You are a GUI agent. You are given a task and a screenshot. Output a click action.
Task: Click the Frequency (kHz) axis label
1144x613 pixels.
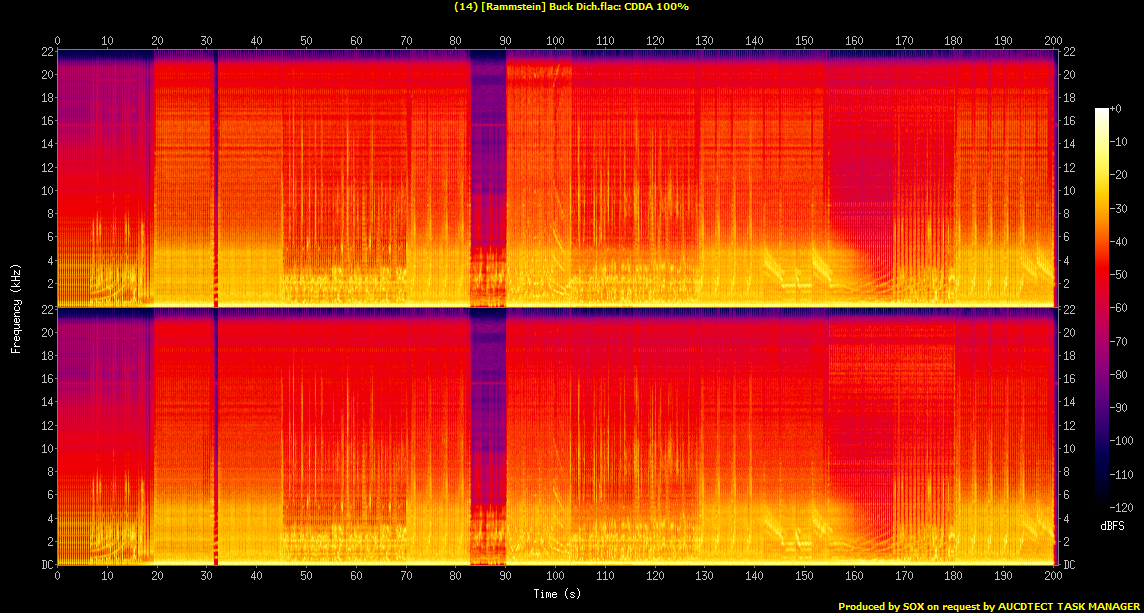[16, 306]
